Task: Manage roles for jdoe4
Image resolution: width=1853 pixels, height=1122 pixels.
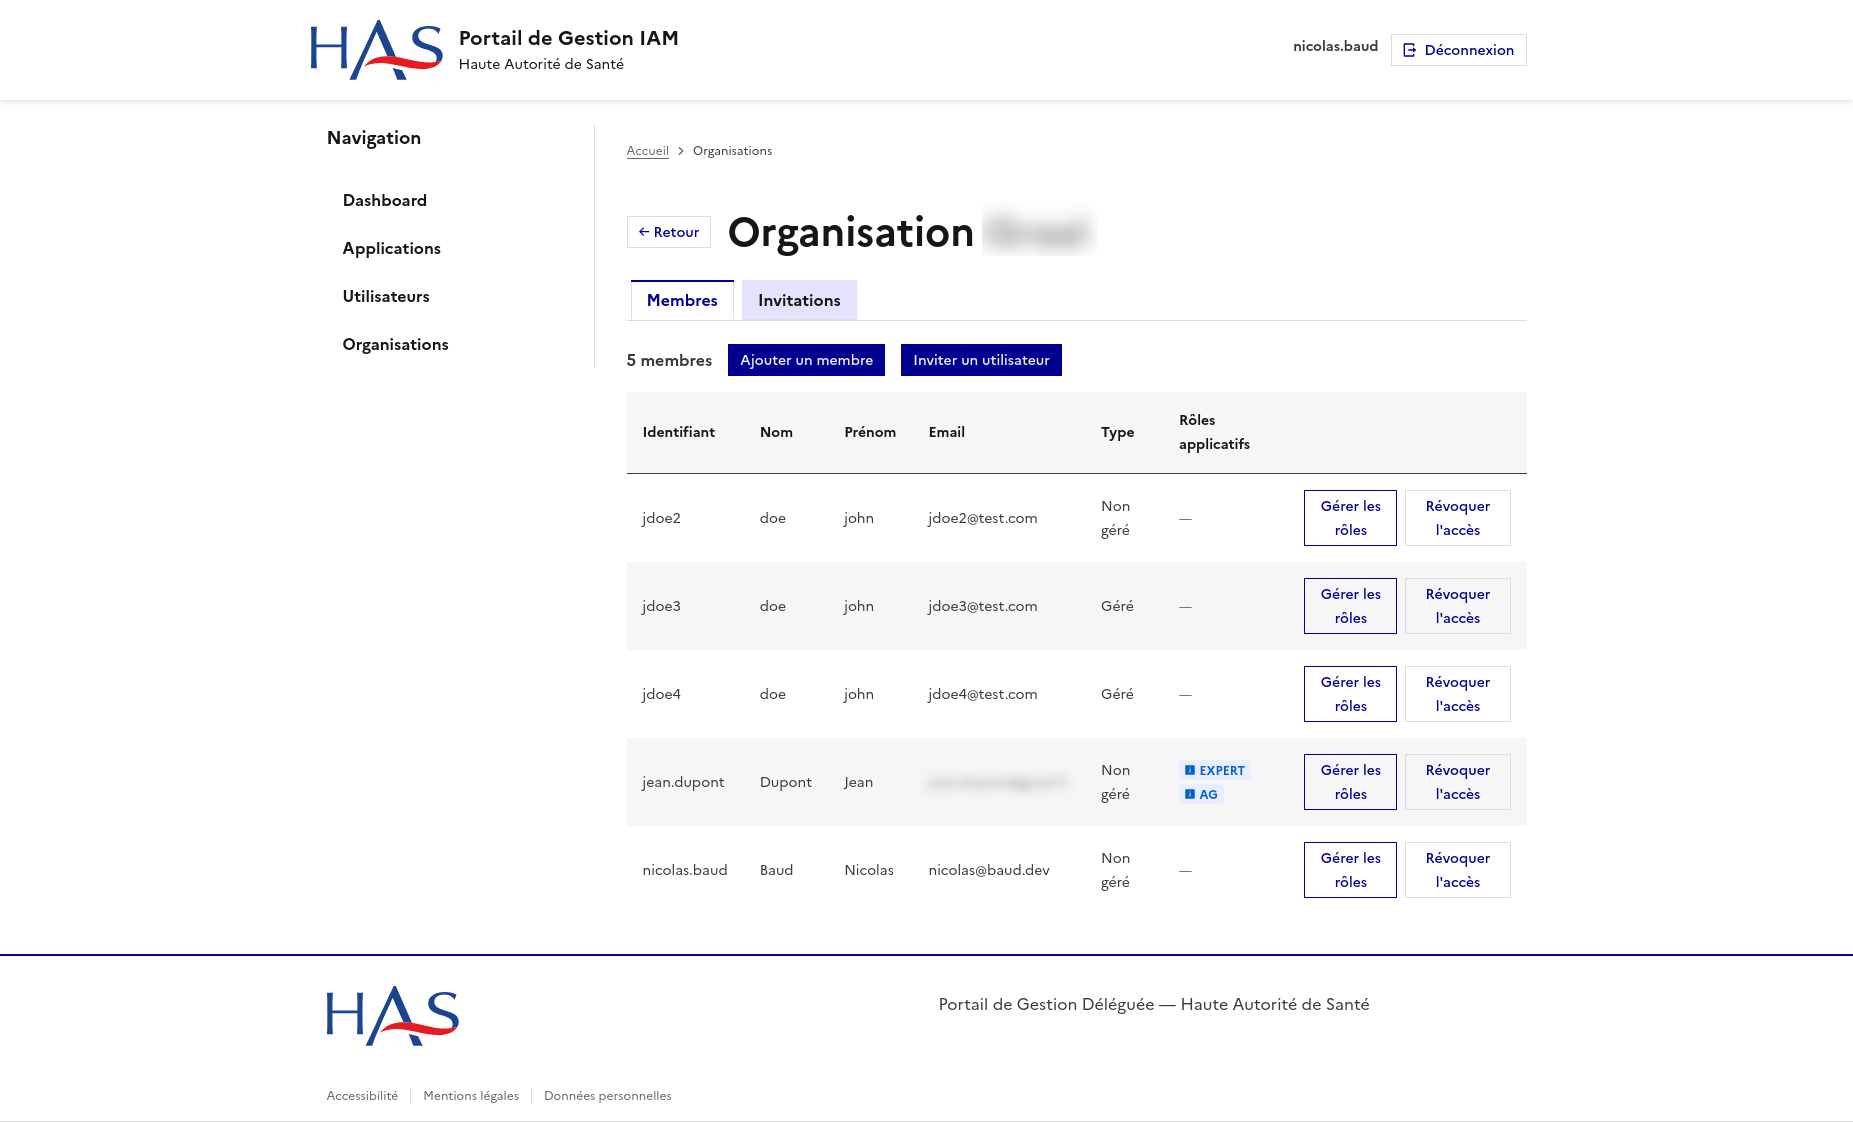Action: tap(1350, 694)
